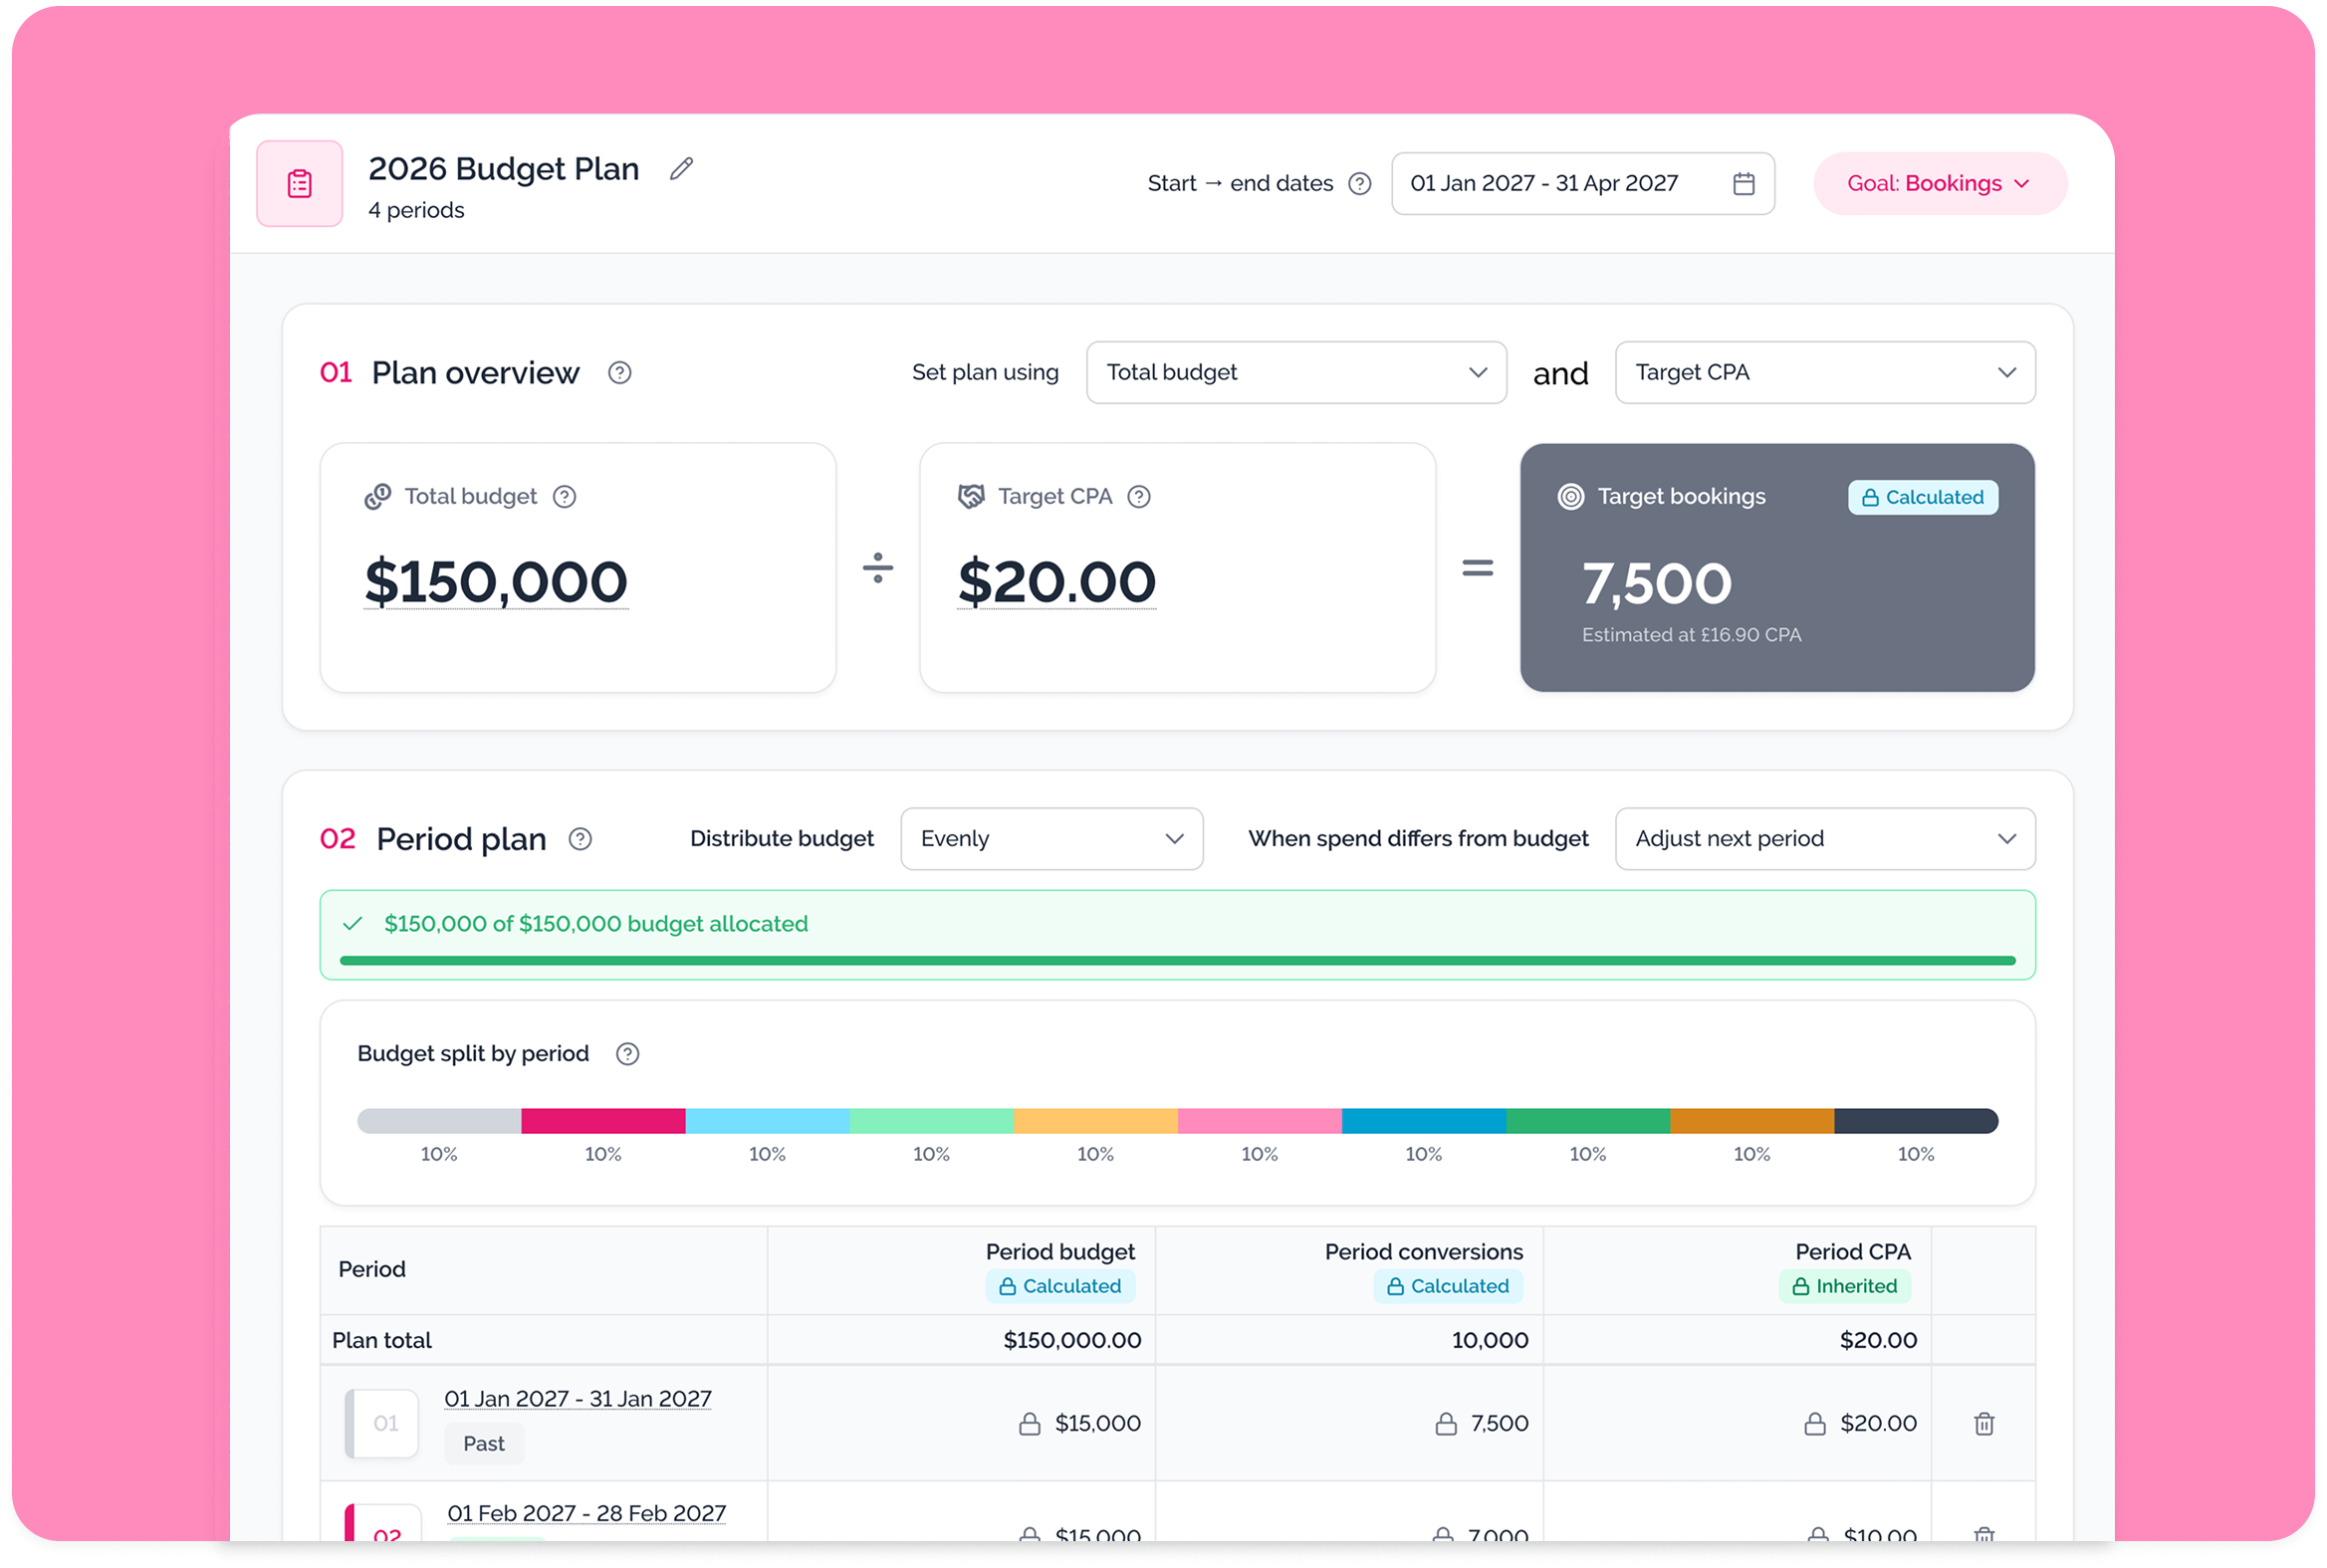Show Period plan help tooltip

click(x=580, y=839)
